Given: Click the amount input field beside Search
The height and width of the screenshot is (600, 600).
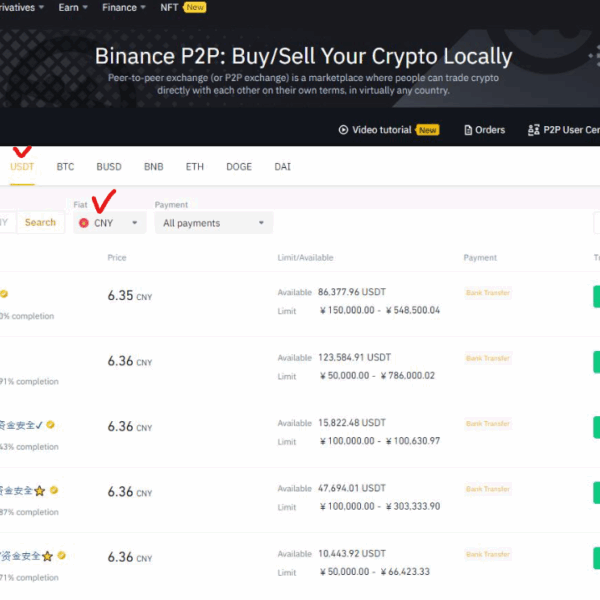Looking at the screenshot, I should pyautogui.click(x=8, y=222).
